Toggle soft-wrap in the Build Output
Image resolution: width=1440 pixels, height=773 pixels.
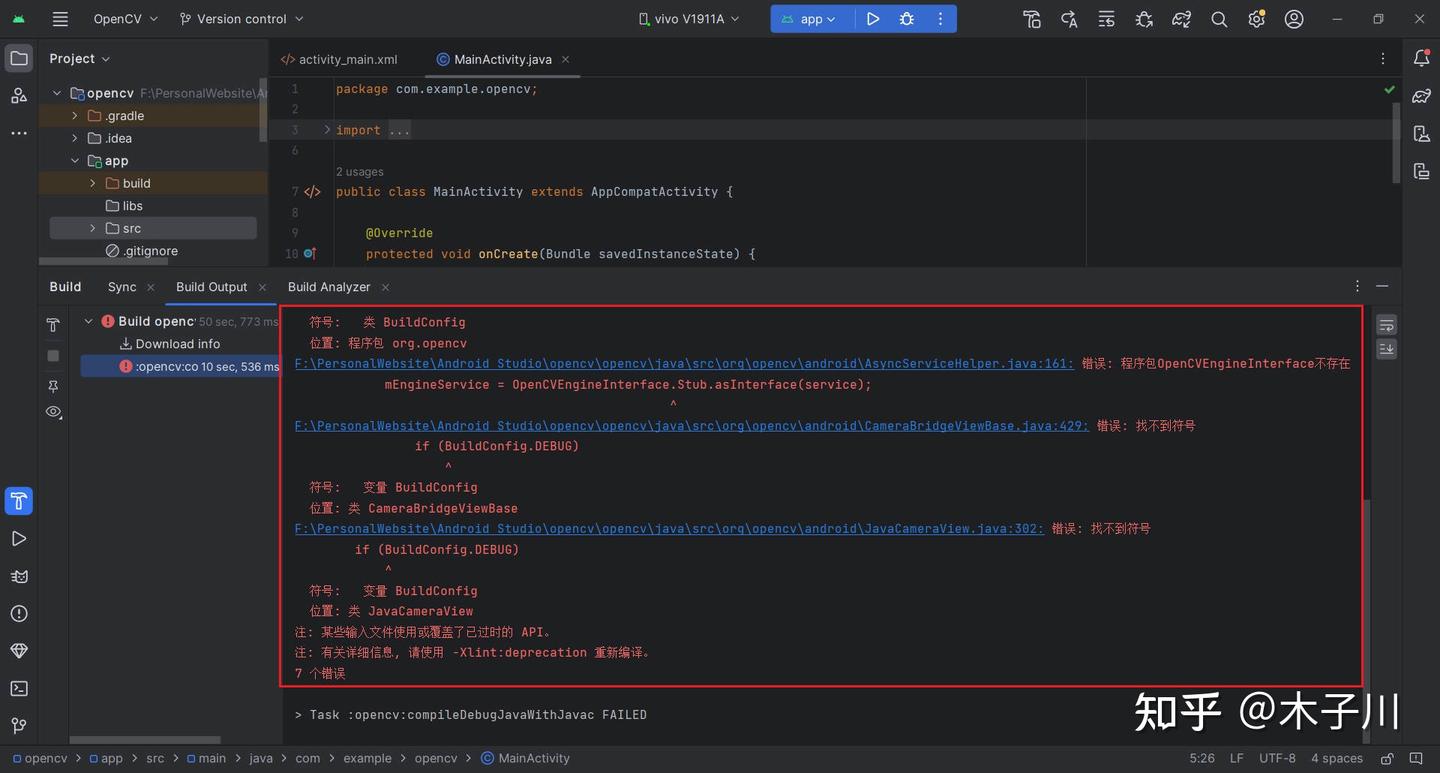point(1386,323)
